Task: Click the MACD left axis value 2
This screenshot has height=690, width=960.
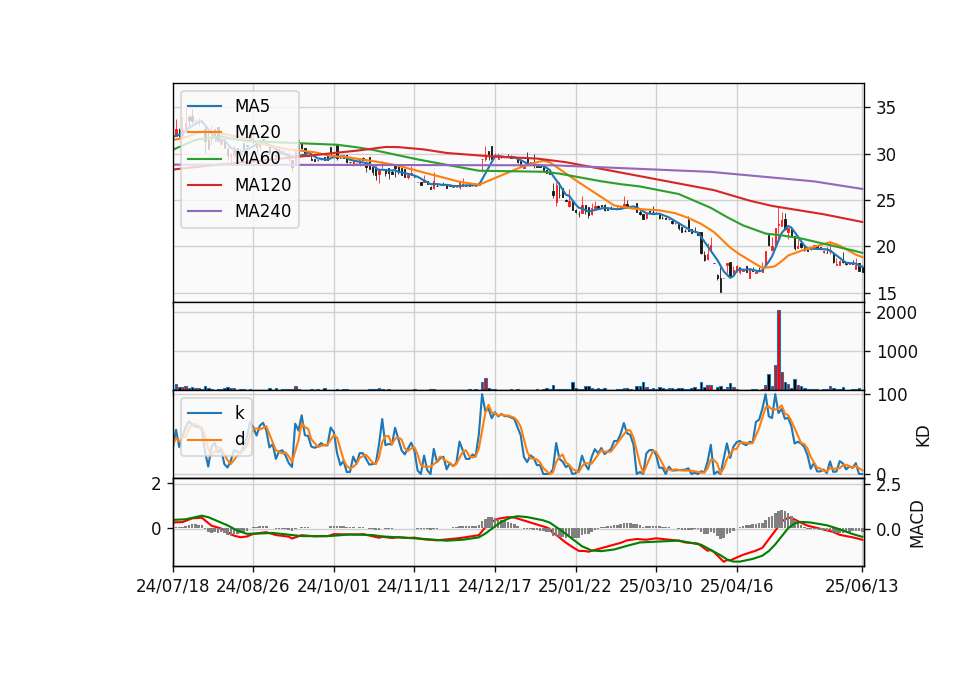Action: click(157, 484)
